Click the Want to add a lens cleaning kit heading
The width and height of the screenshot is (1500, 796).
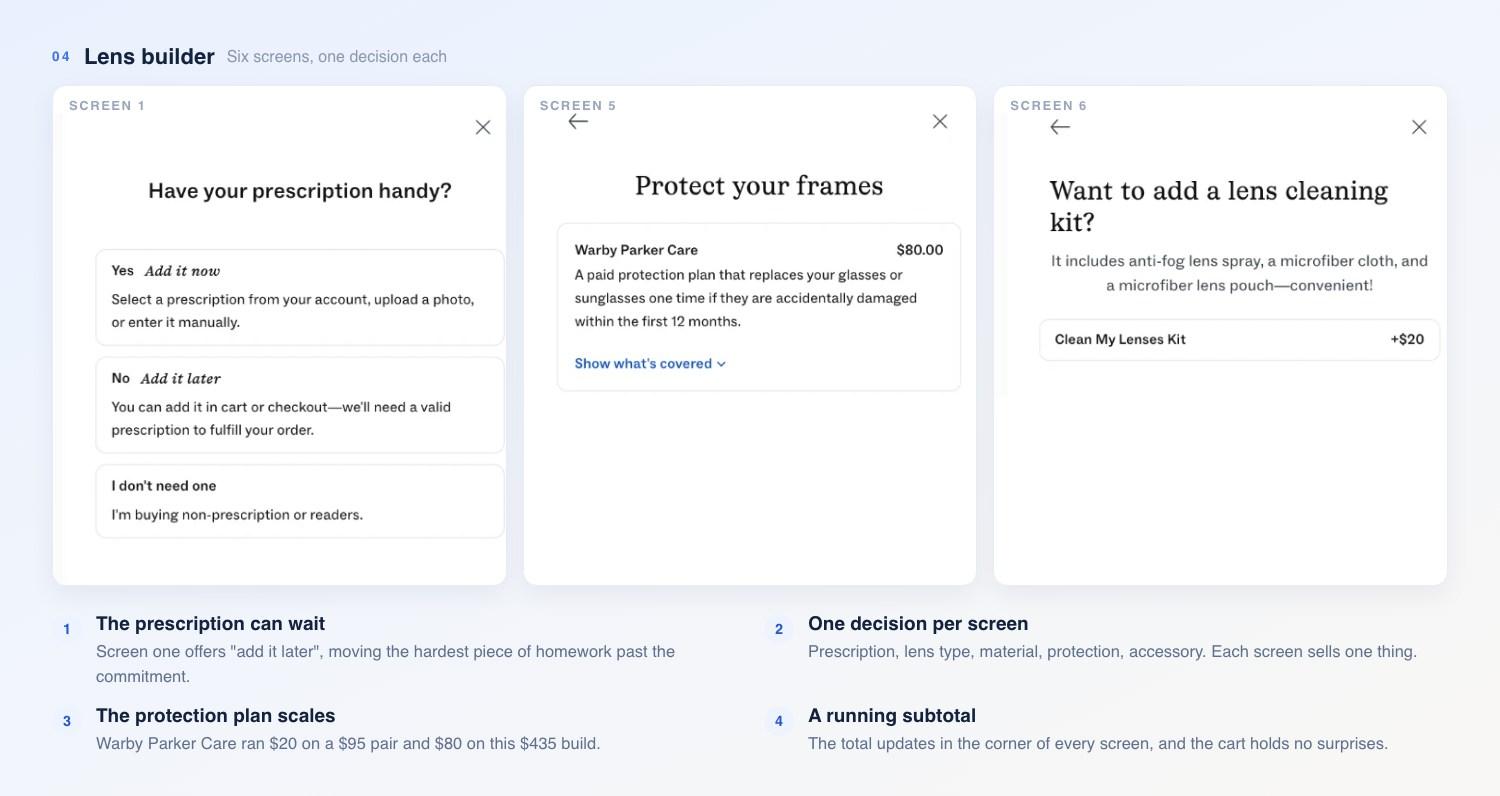point(1219,206)
